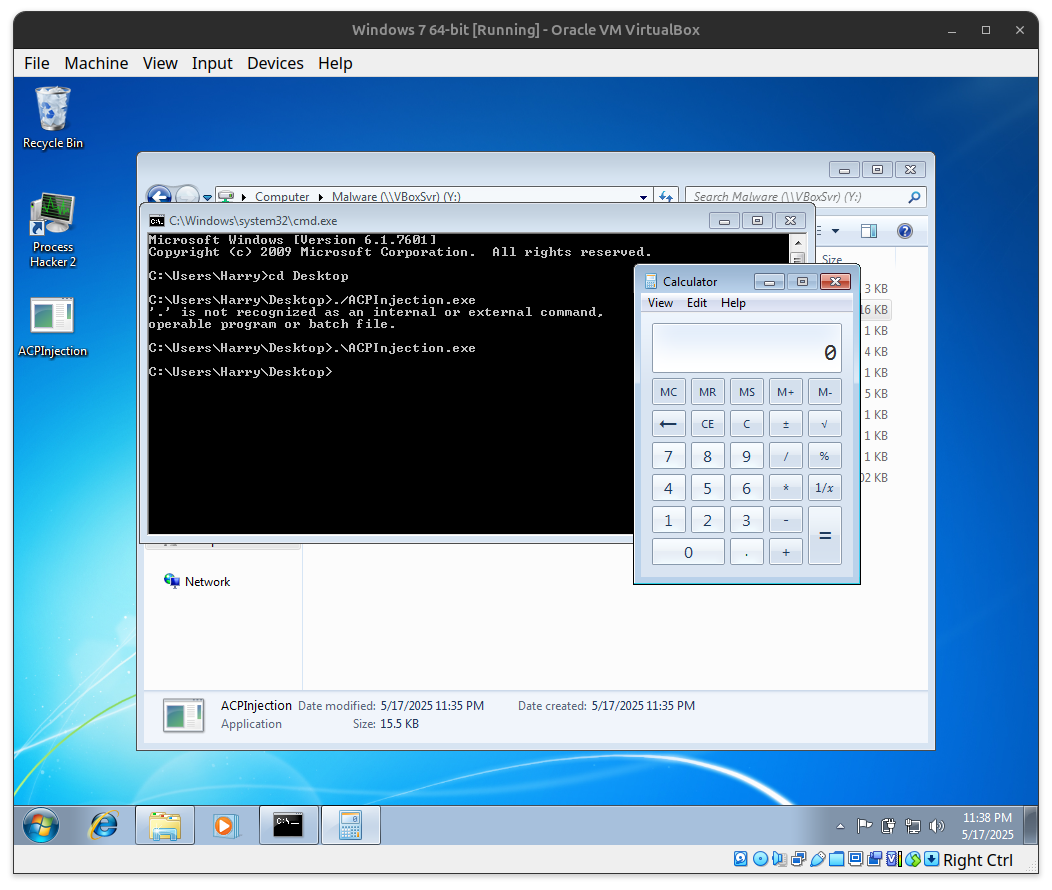The height and width of the screenshot is (890, 1052).
Task: Open VirtualBox View menu
Action: [160, 63]
